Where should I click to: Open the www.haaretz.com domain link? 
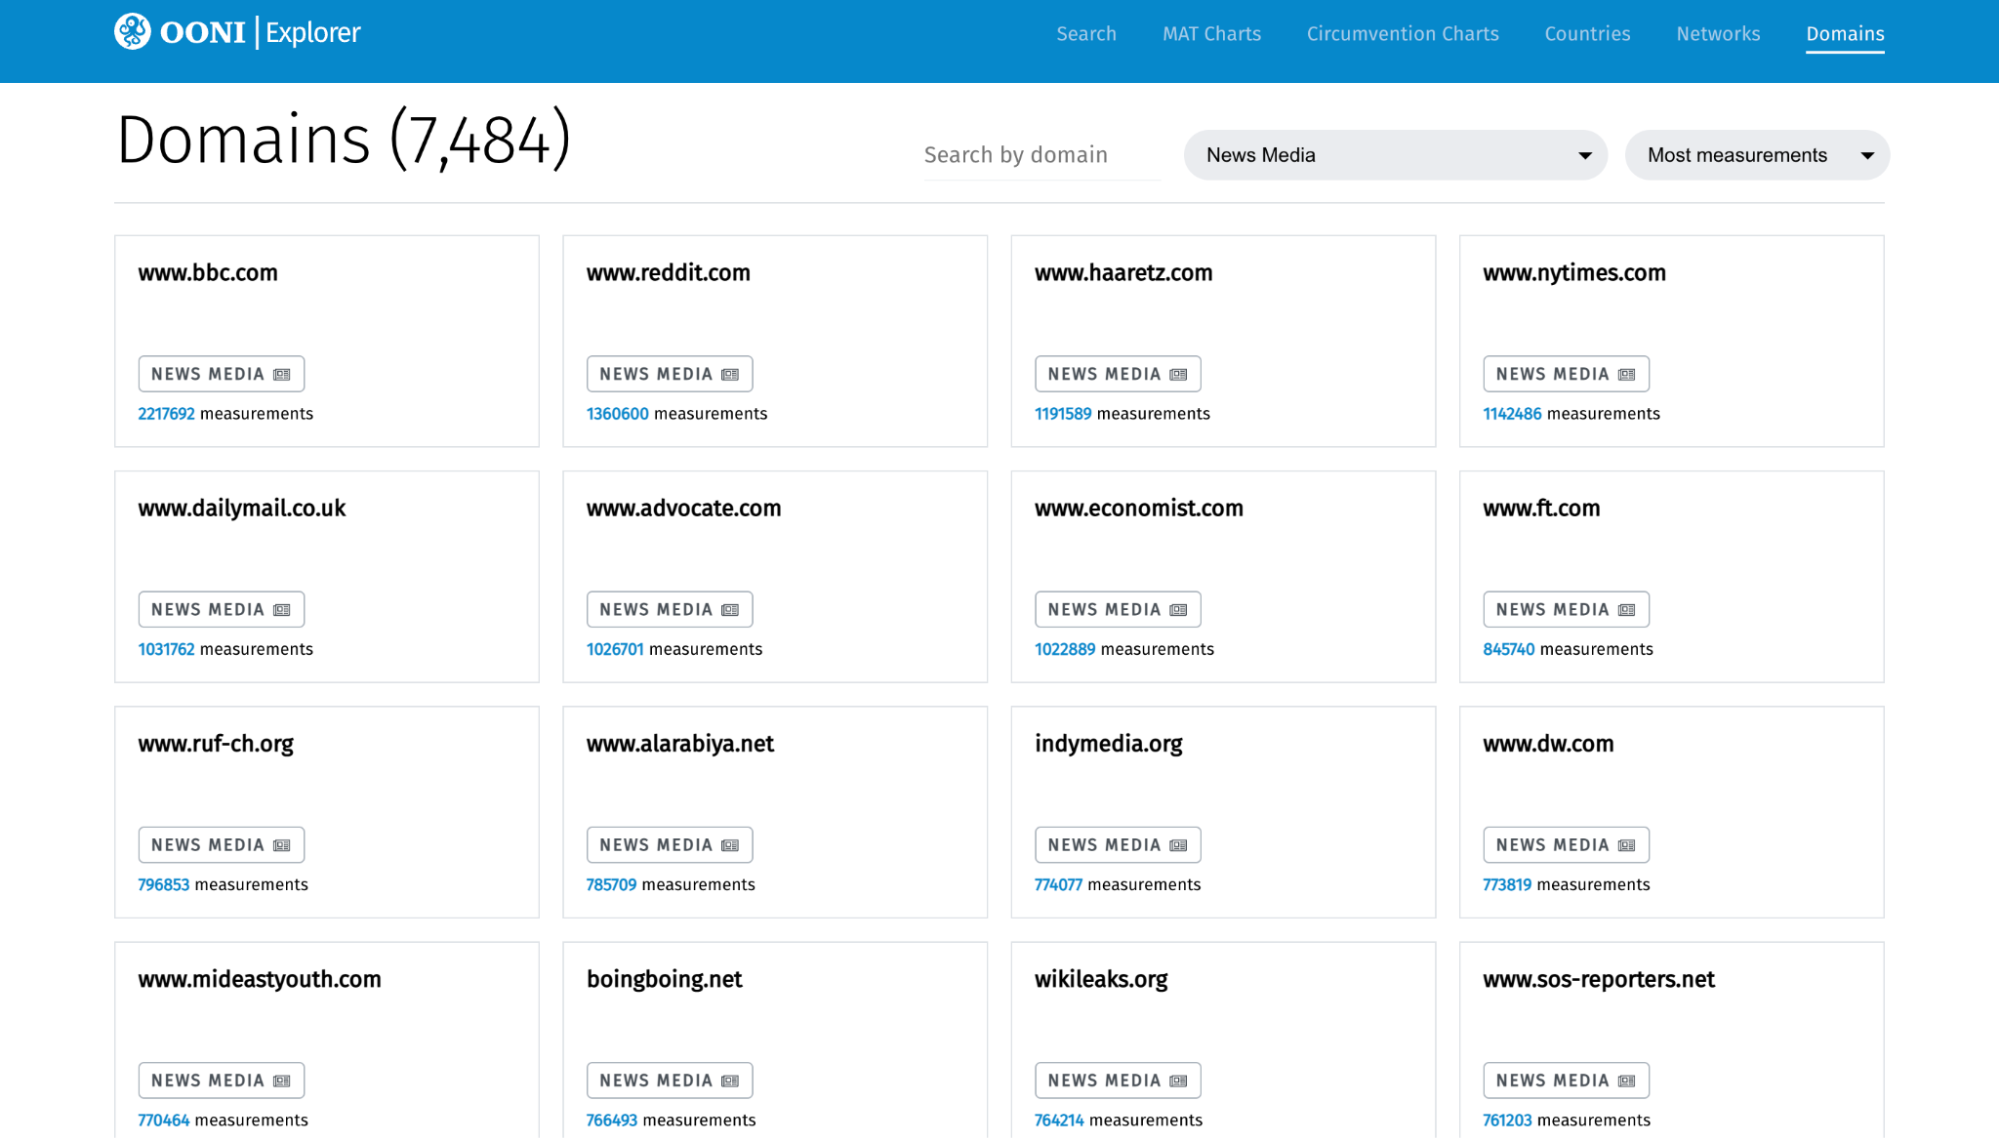[x=1123, y=273]
